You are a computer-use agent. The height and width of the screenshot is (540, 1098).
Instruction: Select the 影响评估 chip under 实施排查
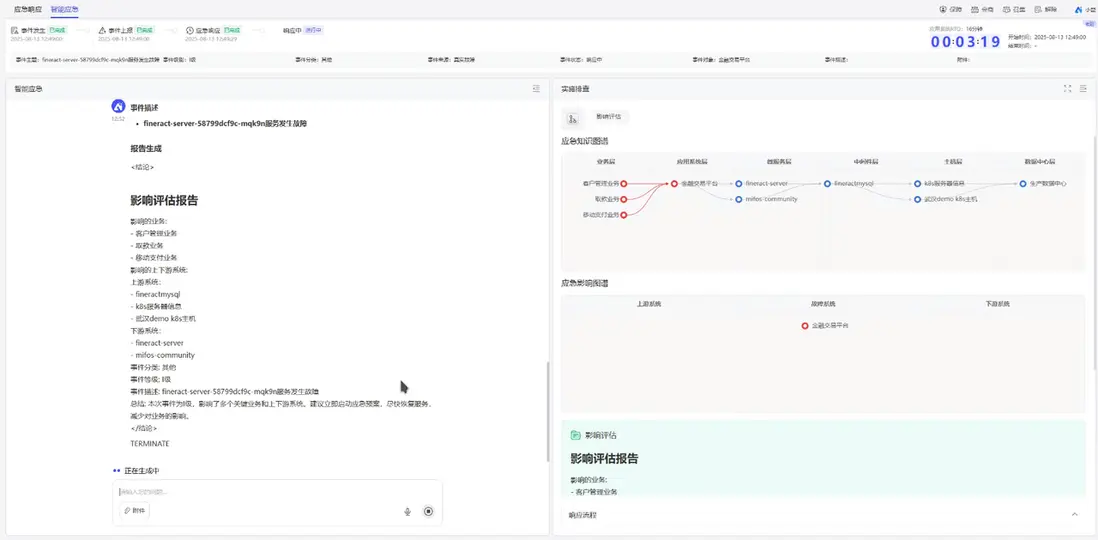point(609,116)
